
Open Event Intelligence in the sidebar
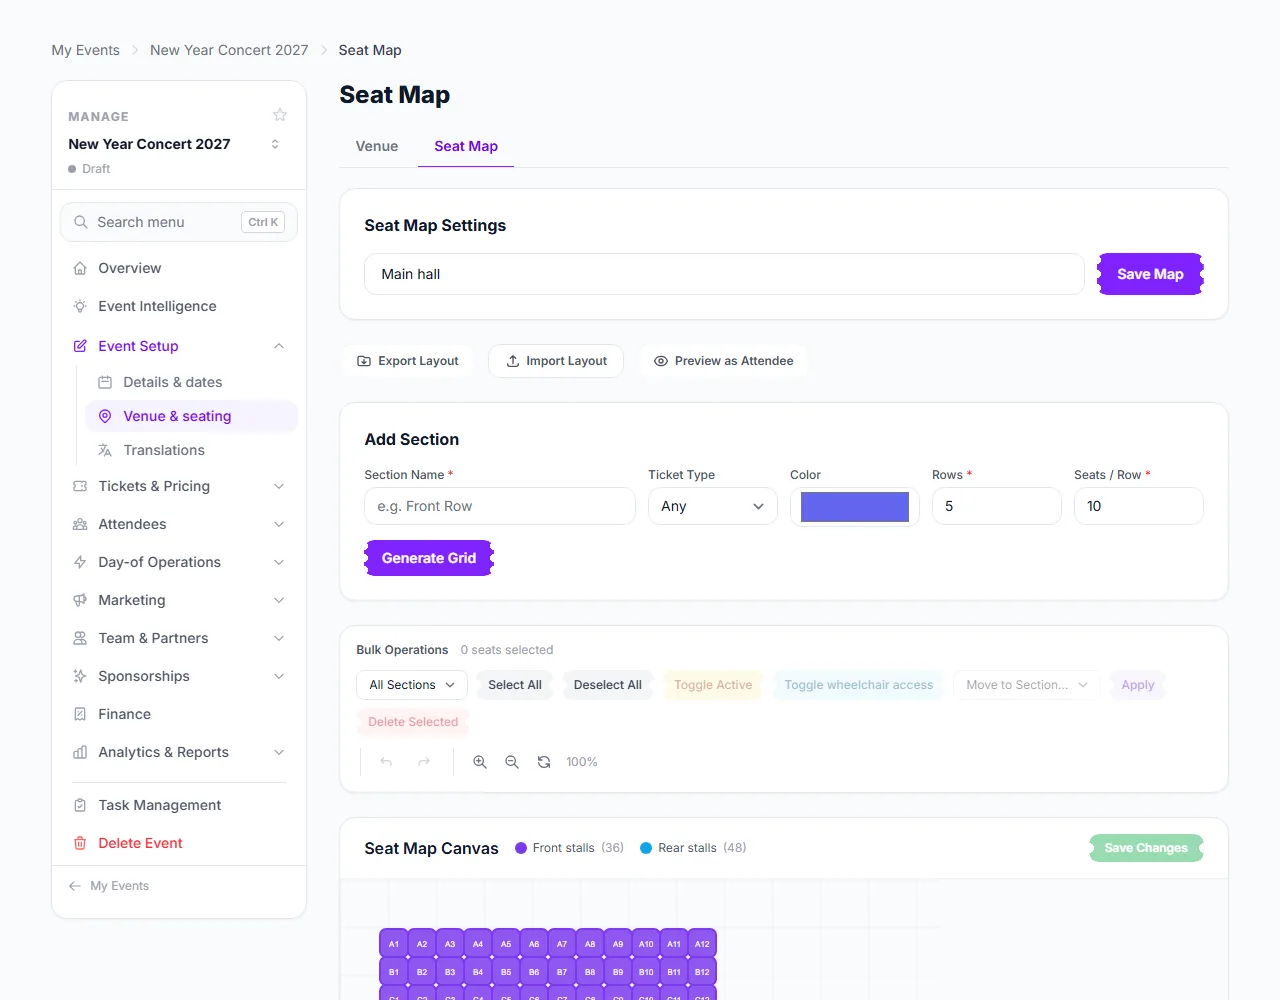179,306
